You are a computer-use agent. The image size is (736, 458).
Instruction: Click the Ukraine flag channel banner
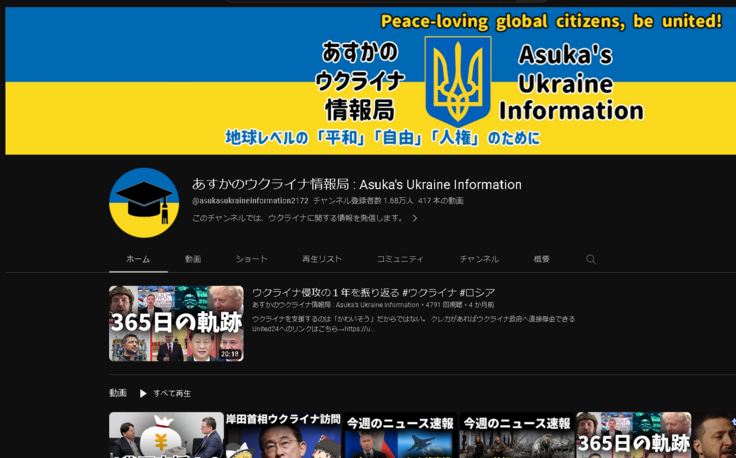point(370,81)
